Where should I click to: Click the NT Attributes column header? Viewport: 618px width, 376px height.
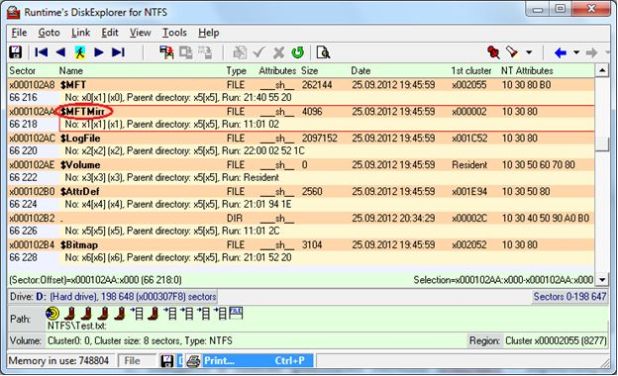coord(527,71)
